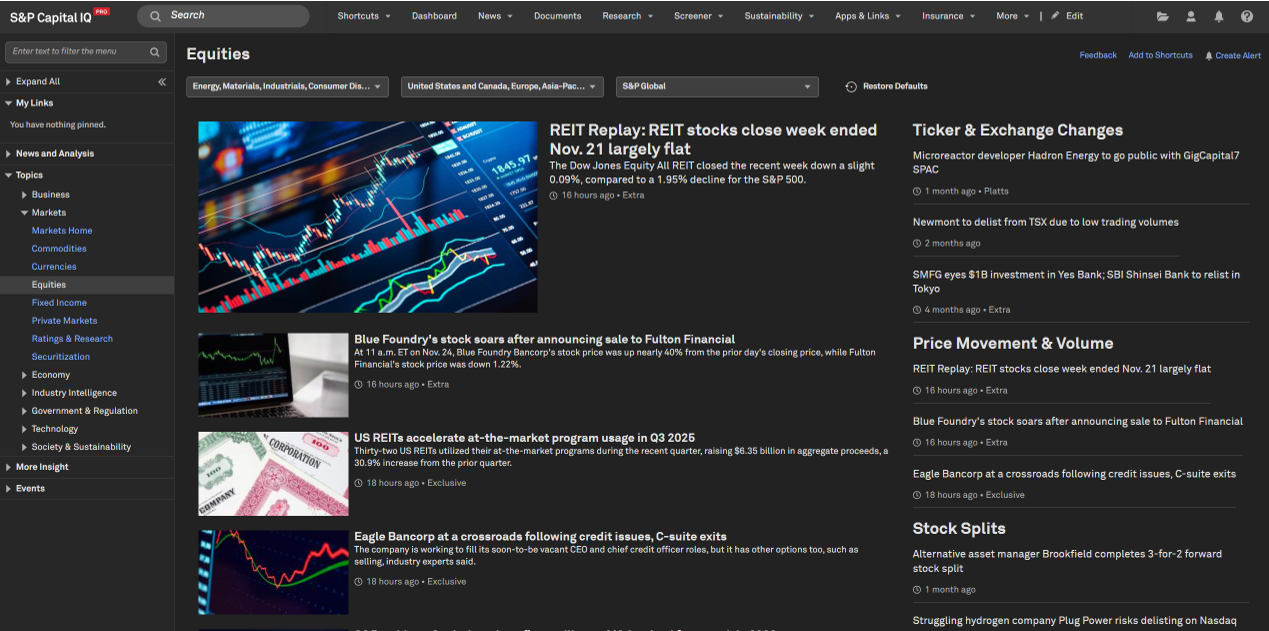Open the Dashboard menu item
Viewport: 1269px width, 631px height.
point(434,16)
